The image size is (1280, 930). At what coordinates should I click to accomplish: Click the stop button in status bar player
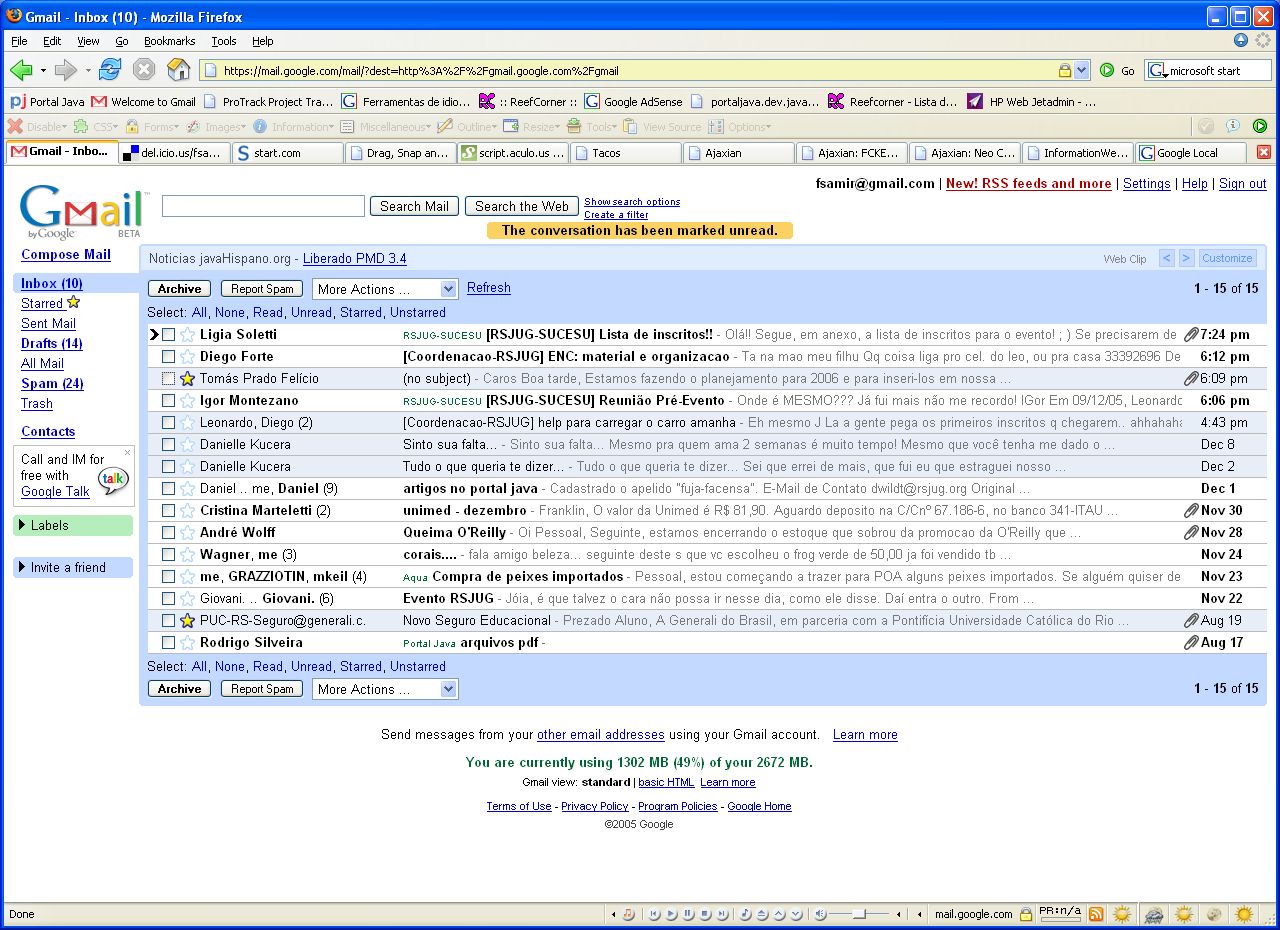click(705, 914)
